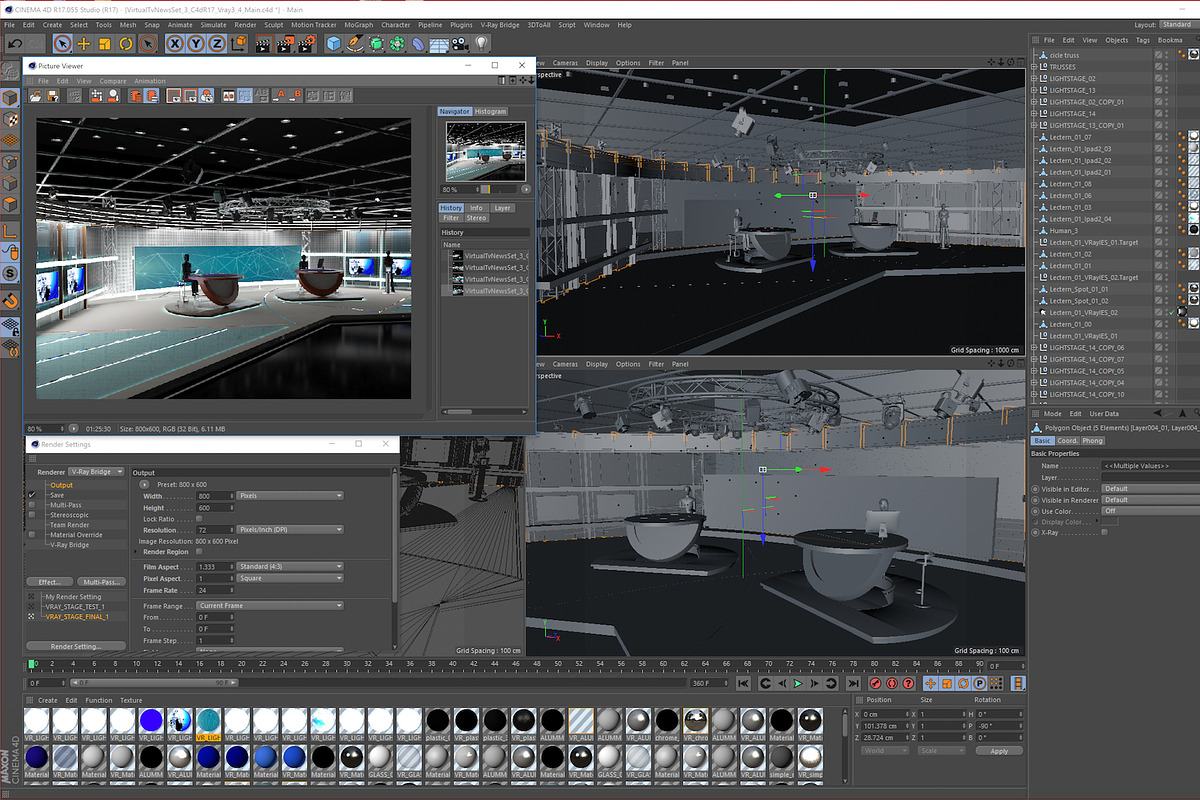Open Visible in Editor Default dropdown

(x=1150, y=489)
